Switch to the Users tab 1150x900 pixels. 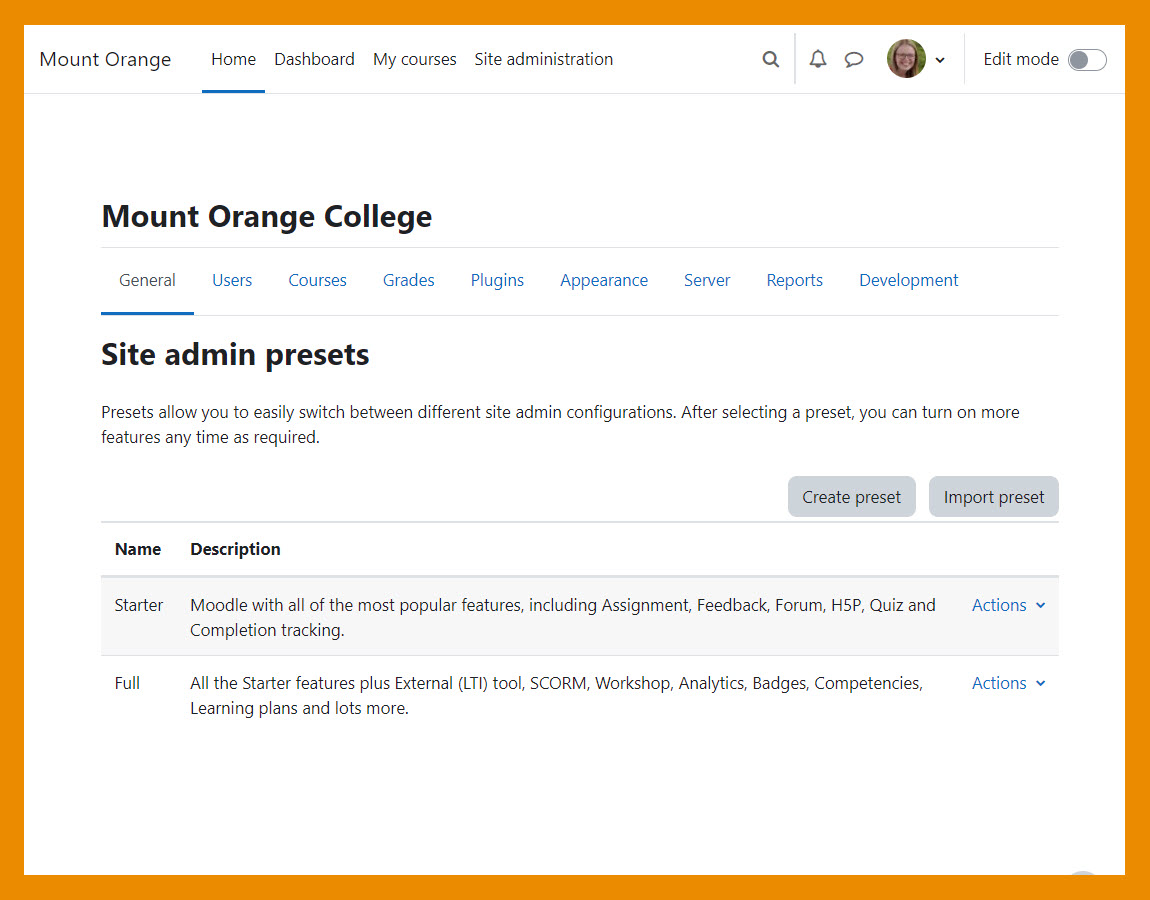(232, 280)
